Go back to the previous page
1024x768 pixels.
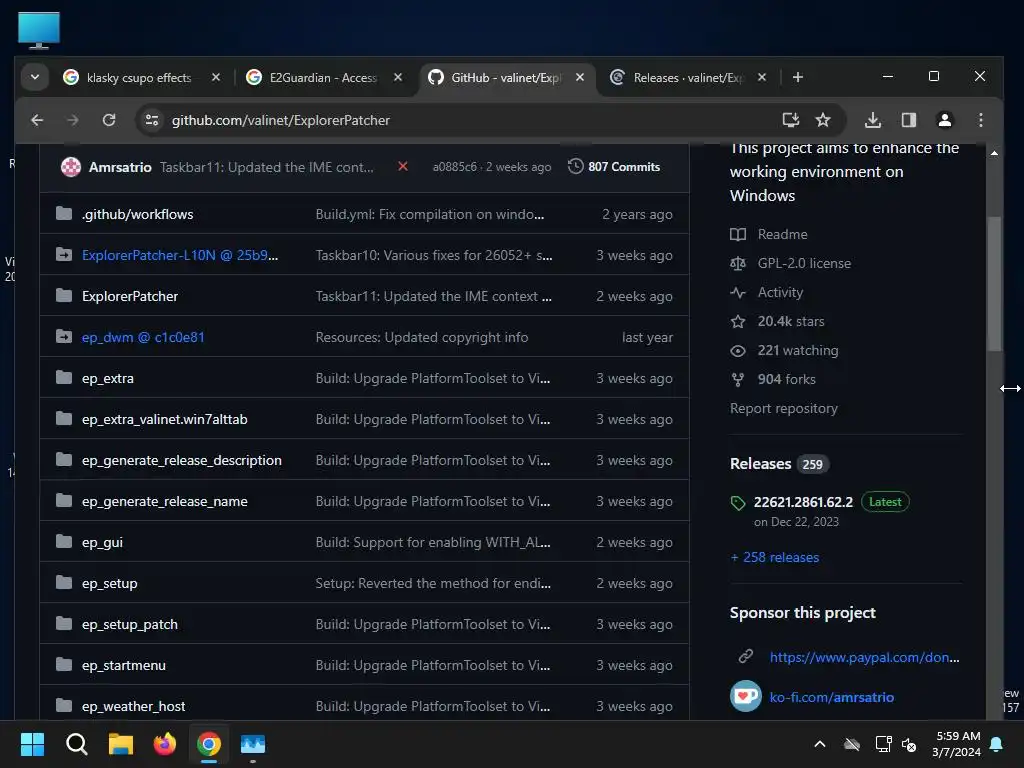click(x=37, y=120)
